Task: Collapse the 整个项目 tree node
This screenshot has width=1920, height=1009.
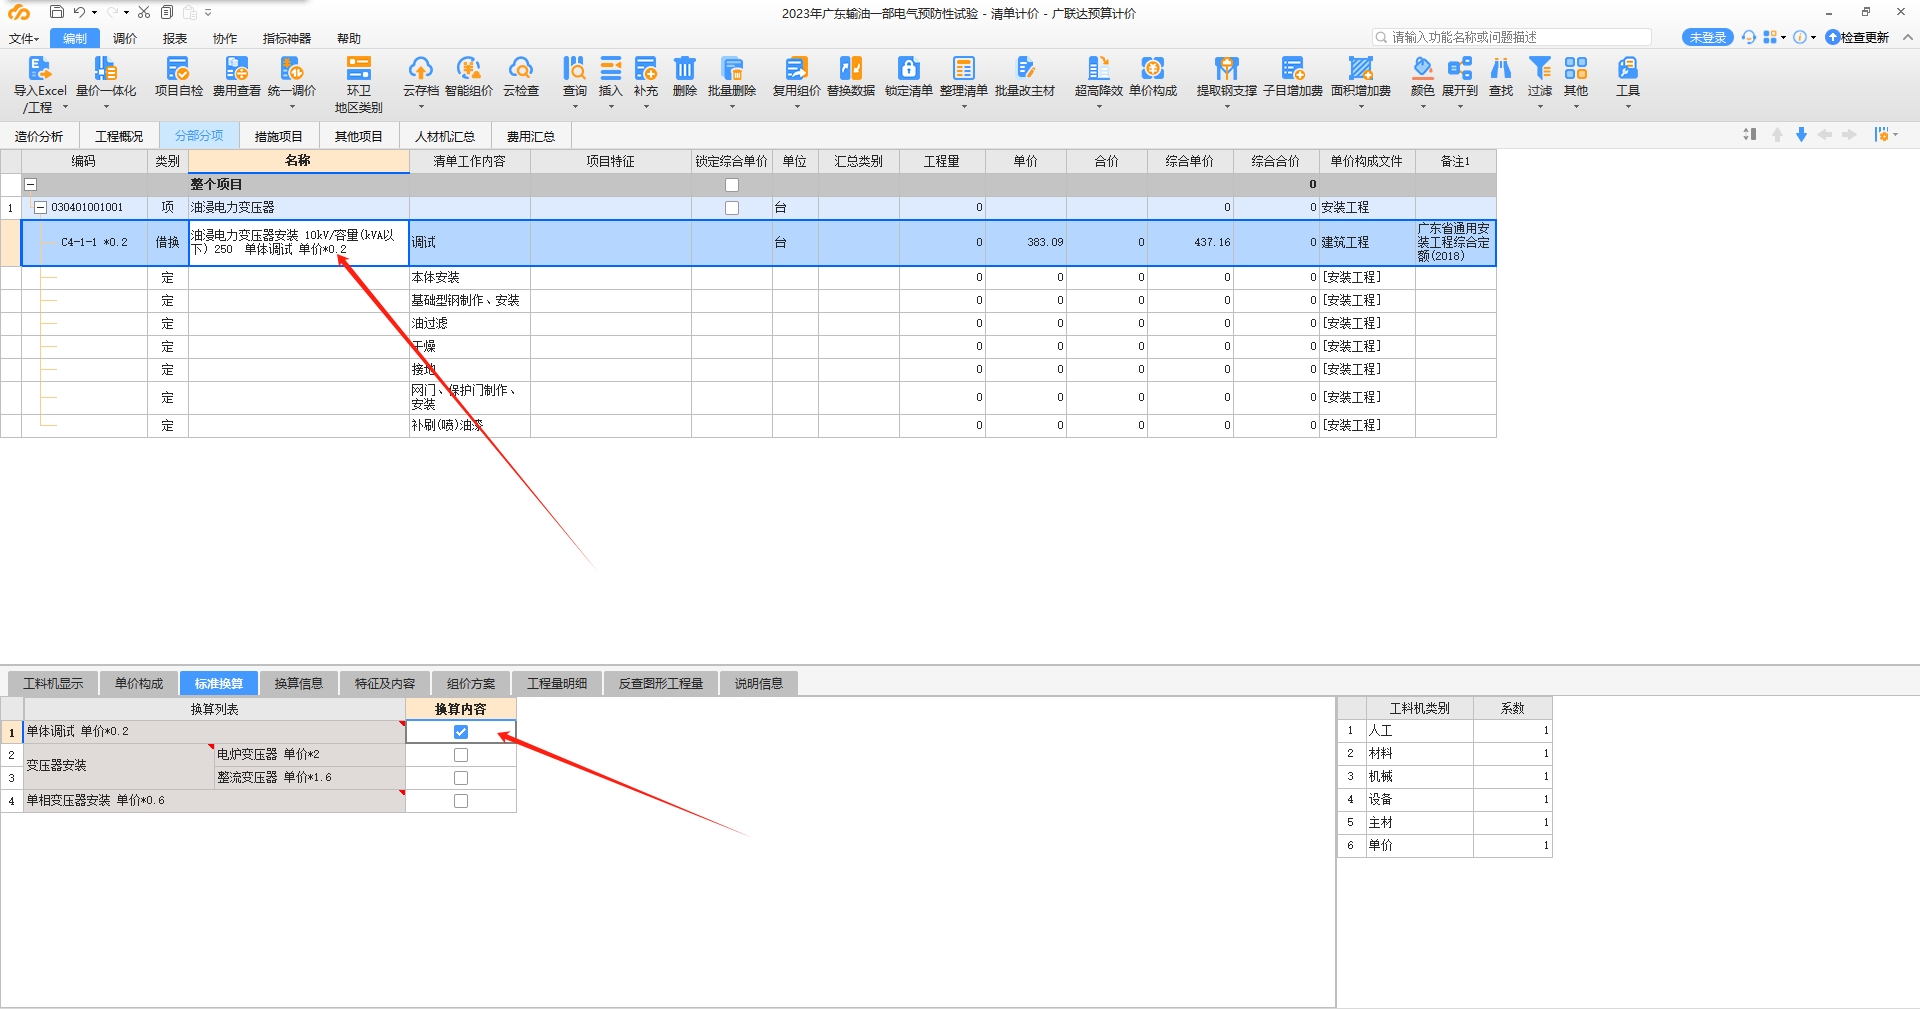Action: click(x=30, y=185)
